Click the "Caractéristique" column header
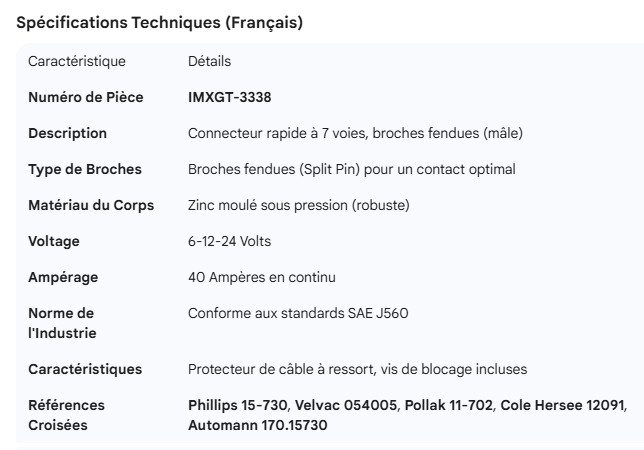The height and width of the screenshot is (450, 644). pyautogui.click(x=77, y=62)
